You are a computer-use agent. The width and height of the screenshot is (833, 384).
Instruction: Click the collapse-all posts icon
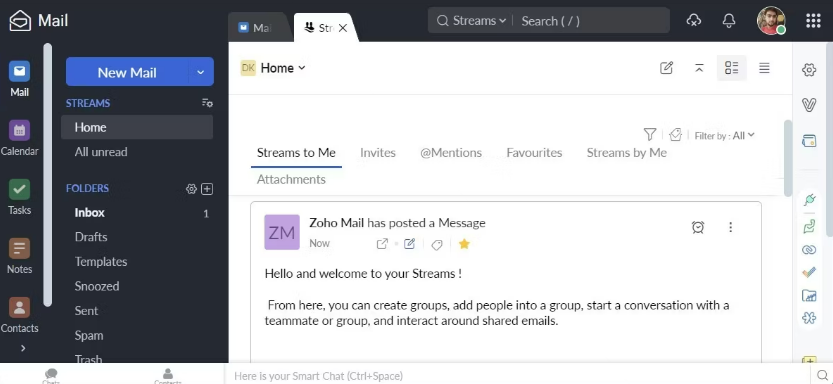(x=699, y=68)
